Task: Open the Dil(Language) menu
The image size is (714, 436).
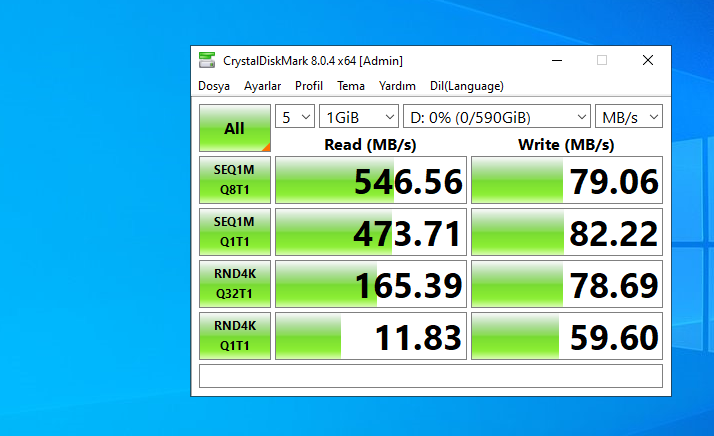Action: point(467,86)
